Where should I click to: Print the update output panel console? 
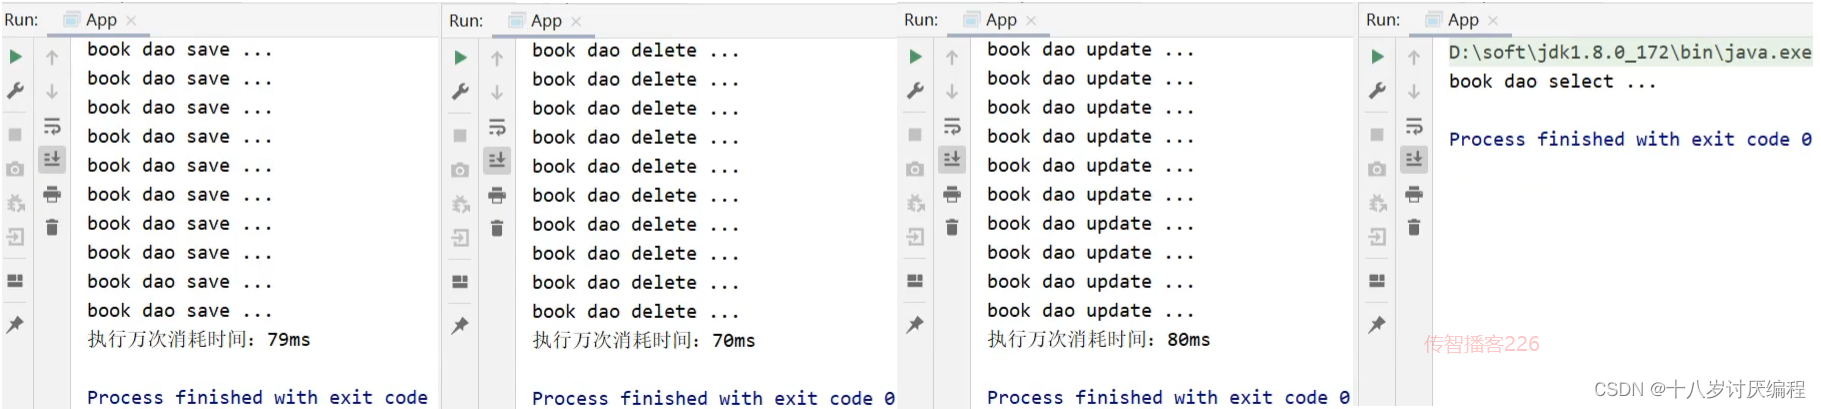[x=952, y=194]
